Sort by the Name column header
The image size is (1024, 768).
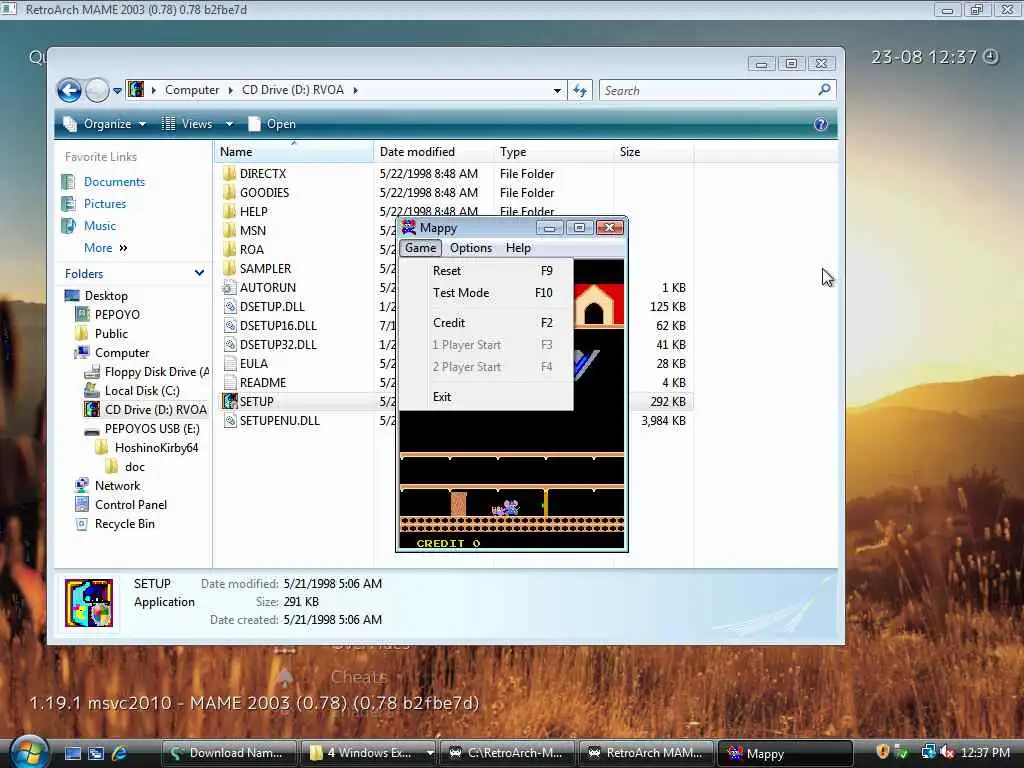pos(293,152)
